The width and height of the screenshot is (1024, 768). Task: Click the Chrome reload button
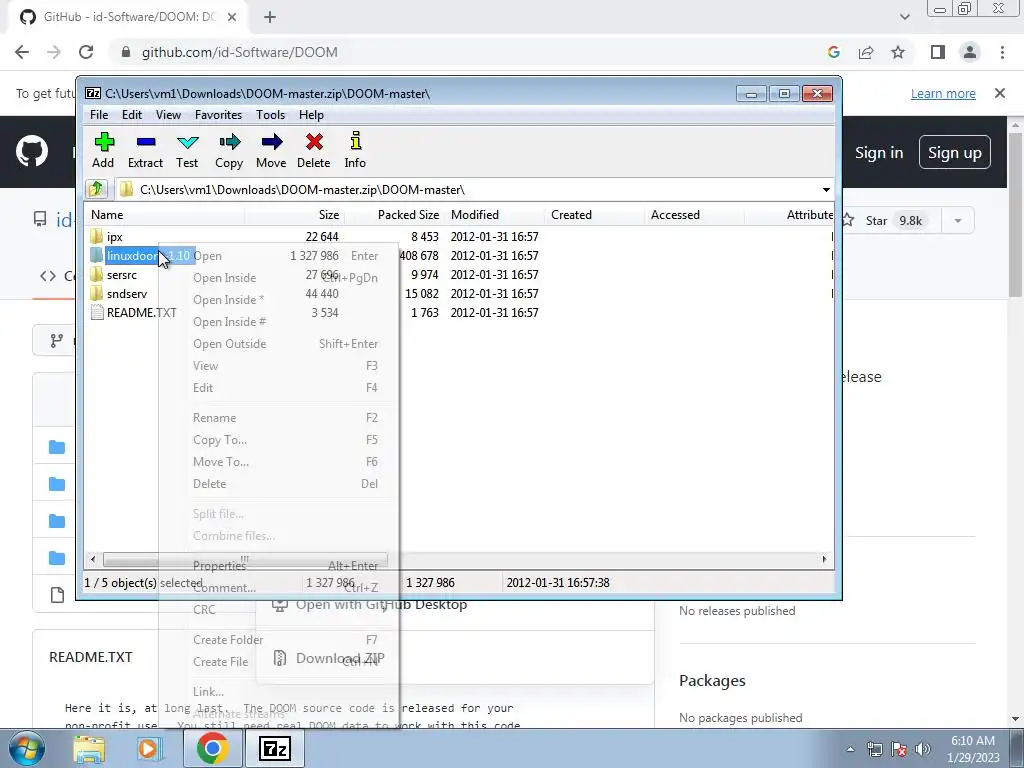click(86, 52)
